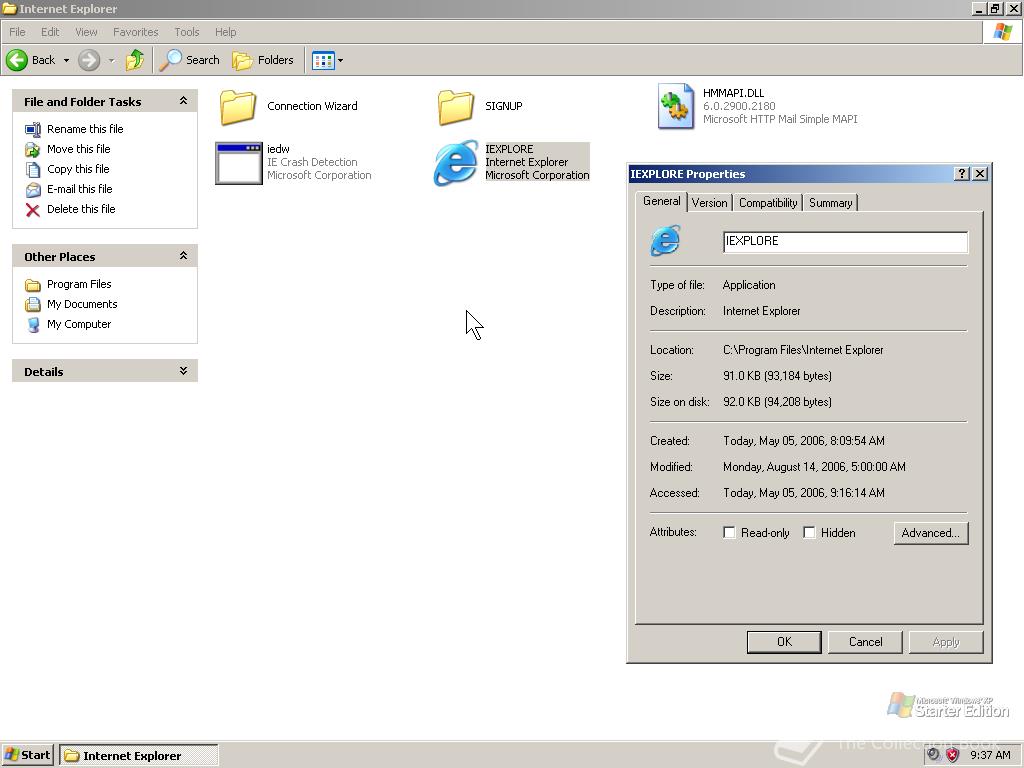Click the Forward arrow icon
This screenshot has height=768, width=1024.
coord(89,60)
